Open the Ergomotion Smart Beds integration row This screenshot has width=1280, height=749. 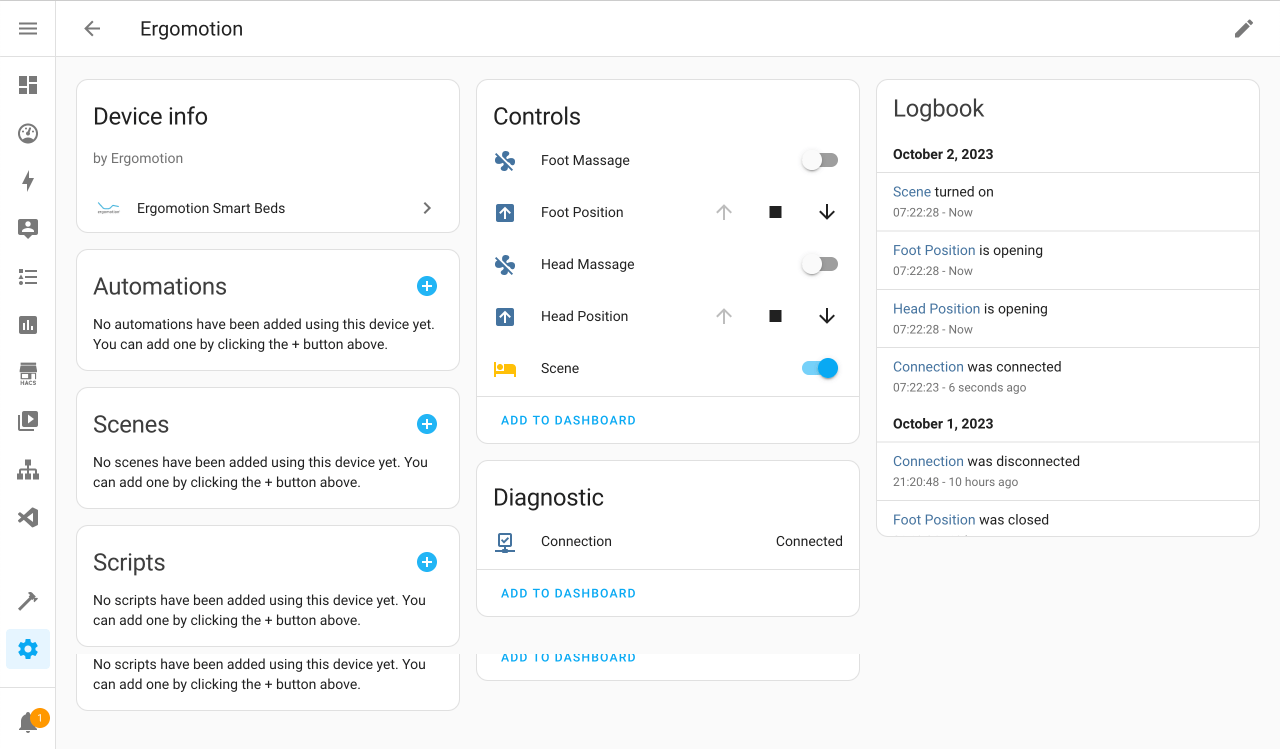pyautogui.click(x=268, y=208)
